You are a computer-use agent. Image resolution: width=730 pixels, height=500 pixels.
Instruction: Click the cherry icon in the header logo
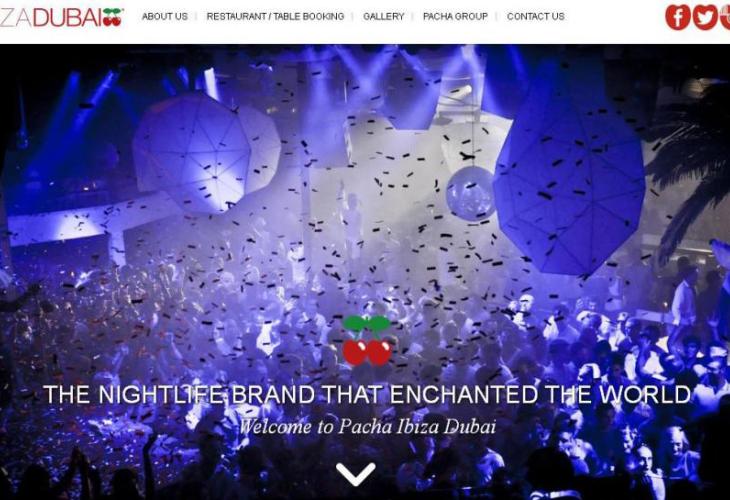tap(112, 17)
